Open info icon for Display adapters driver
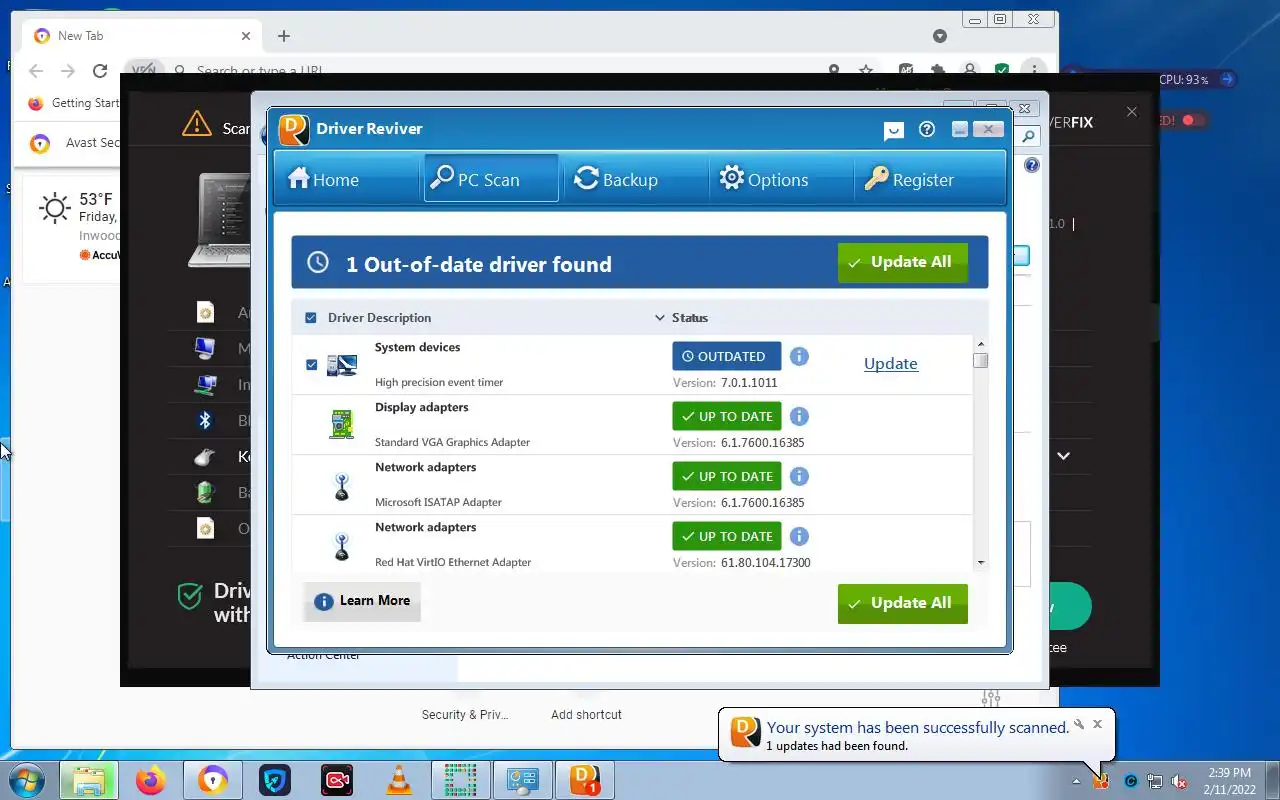Image resolution: width=1280 pixels, height=800 pixels. 799,416
